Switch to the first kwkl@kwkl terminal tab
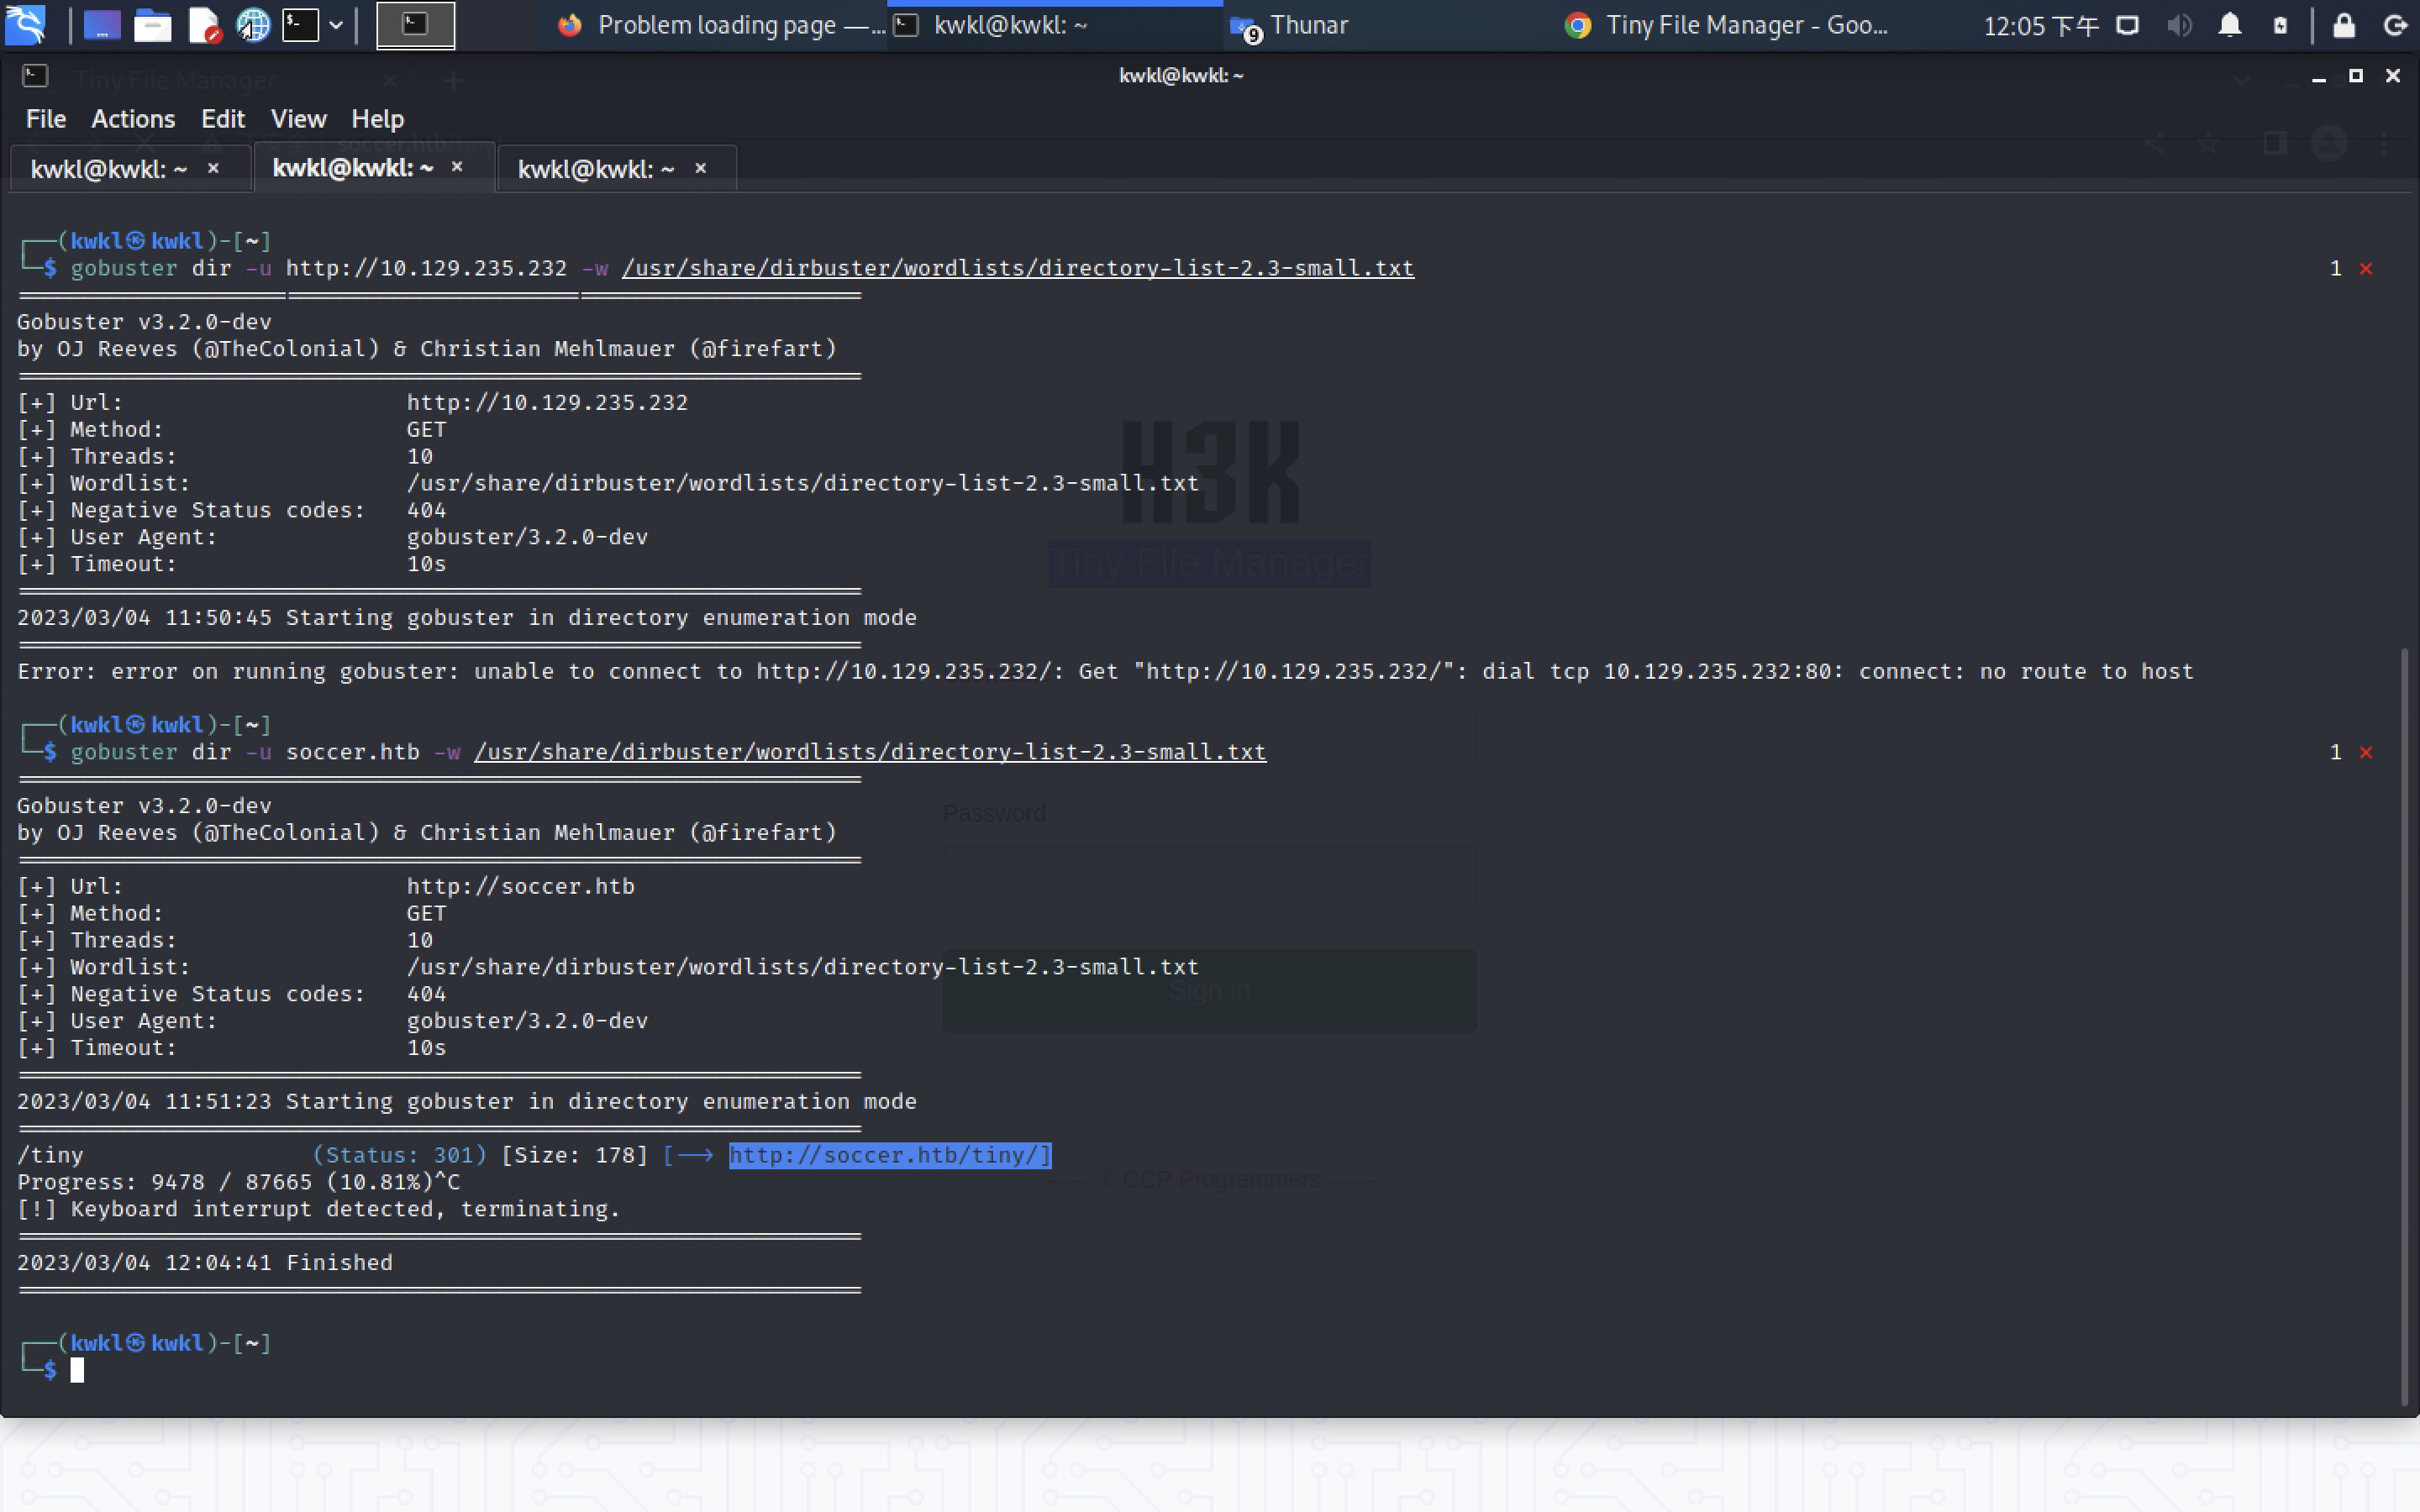 pos(108,169)
